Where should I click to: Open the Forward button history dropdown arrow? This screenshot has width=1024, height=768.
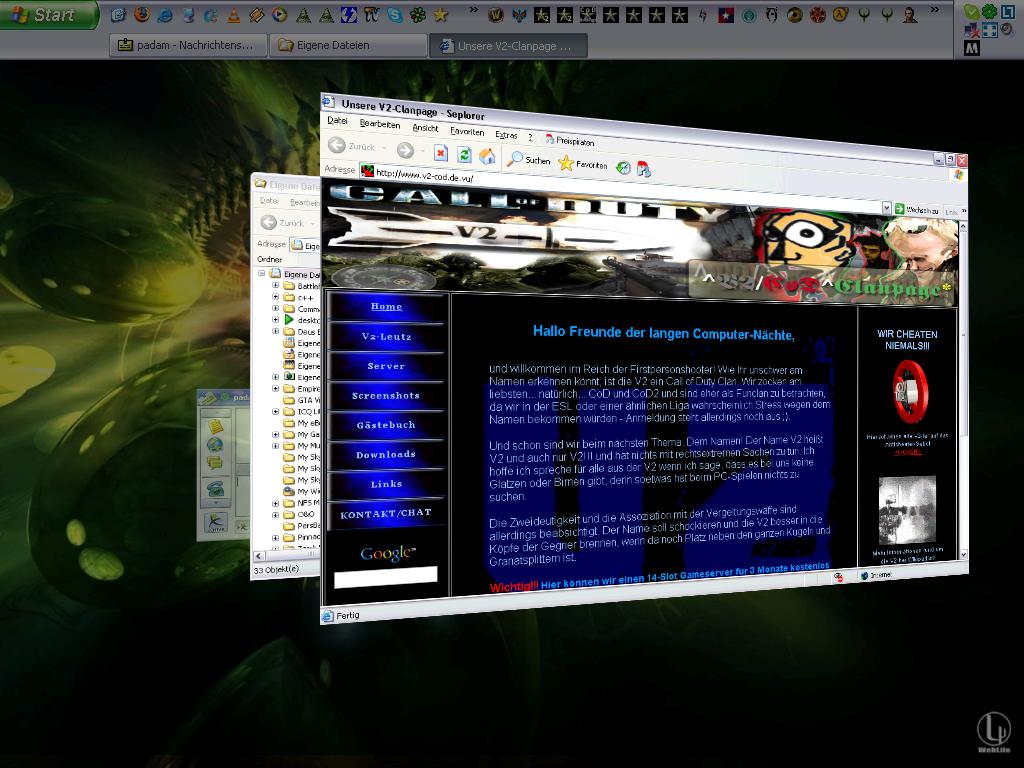coord(423,152)
